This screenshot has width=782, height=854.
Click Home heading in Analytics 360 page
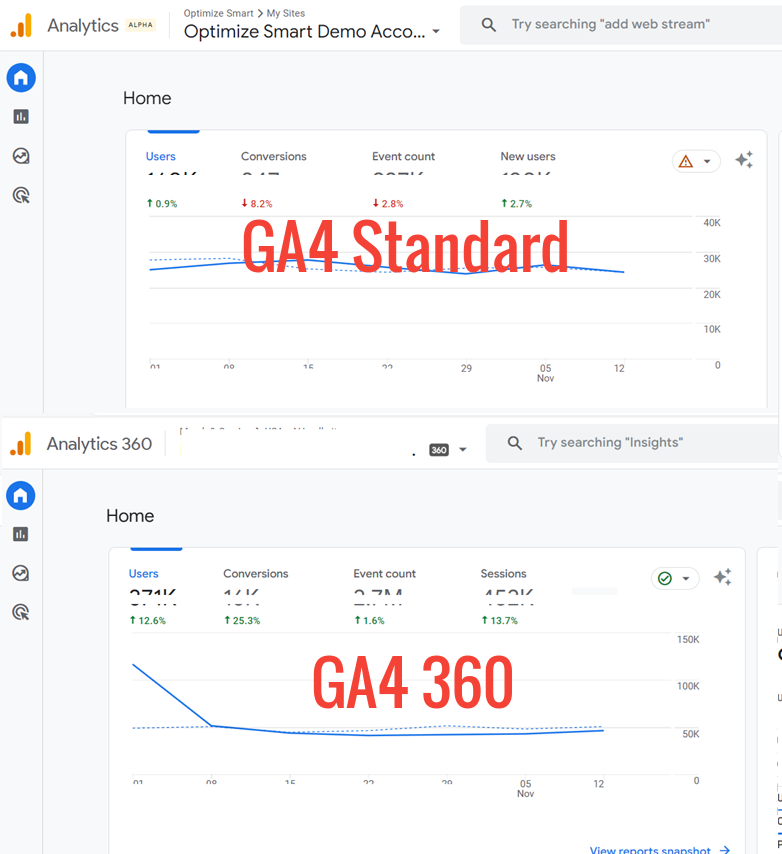click(130, 516)
